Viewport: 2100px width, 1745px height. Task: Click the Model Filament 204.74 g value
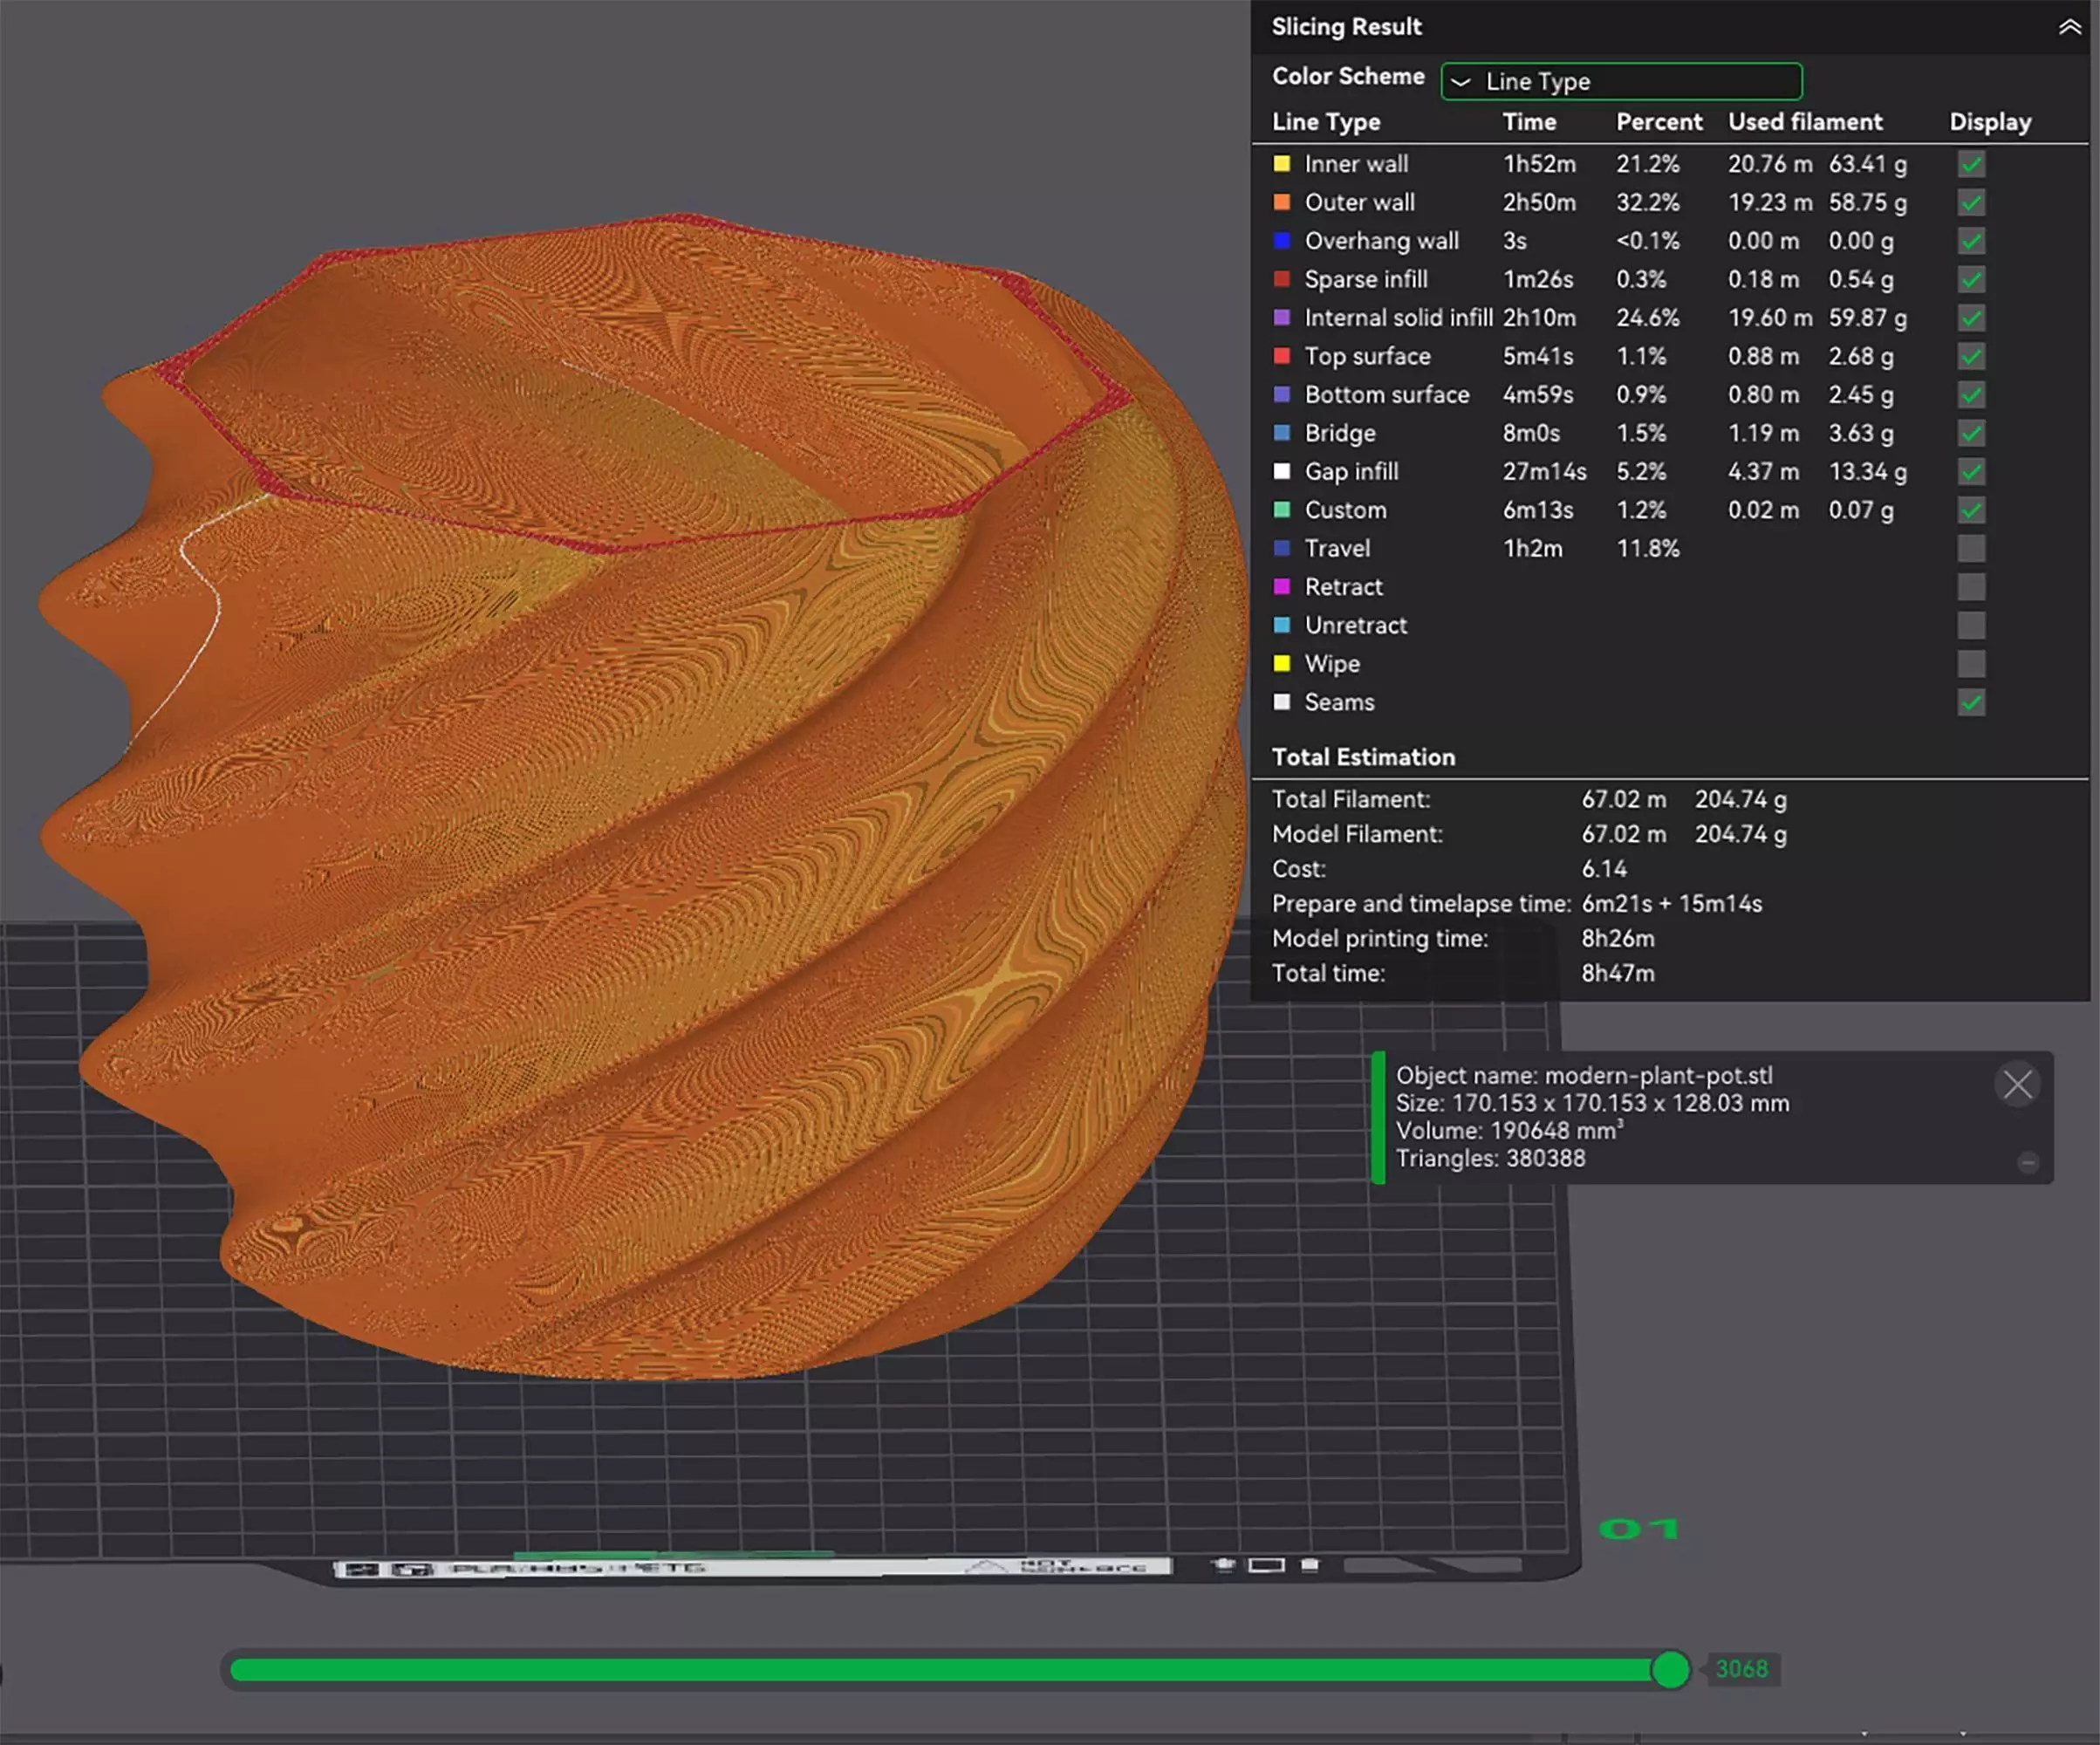click(x=1740, y=834)
